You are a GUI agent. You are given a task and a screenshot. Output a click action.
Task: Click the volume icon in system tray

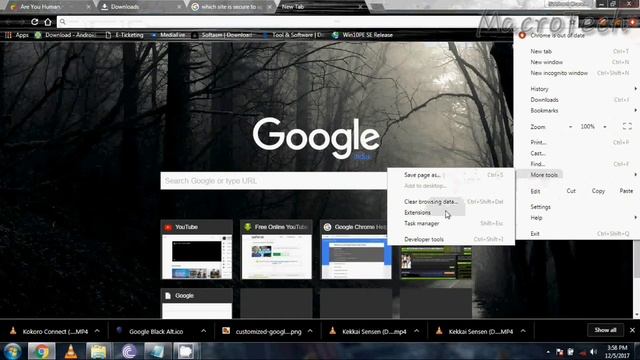(x=593, y=352)
